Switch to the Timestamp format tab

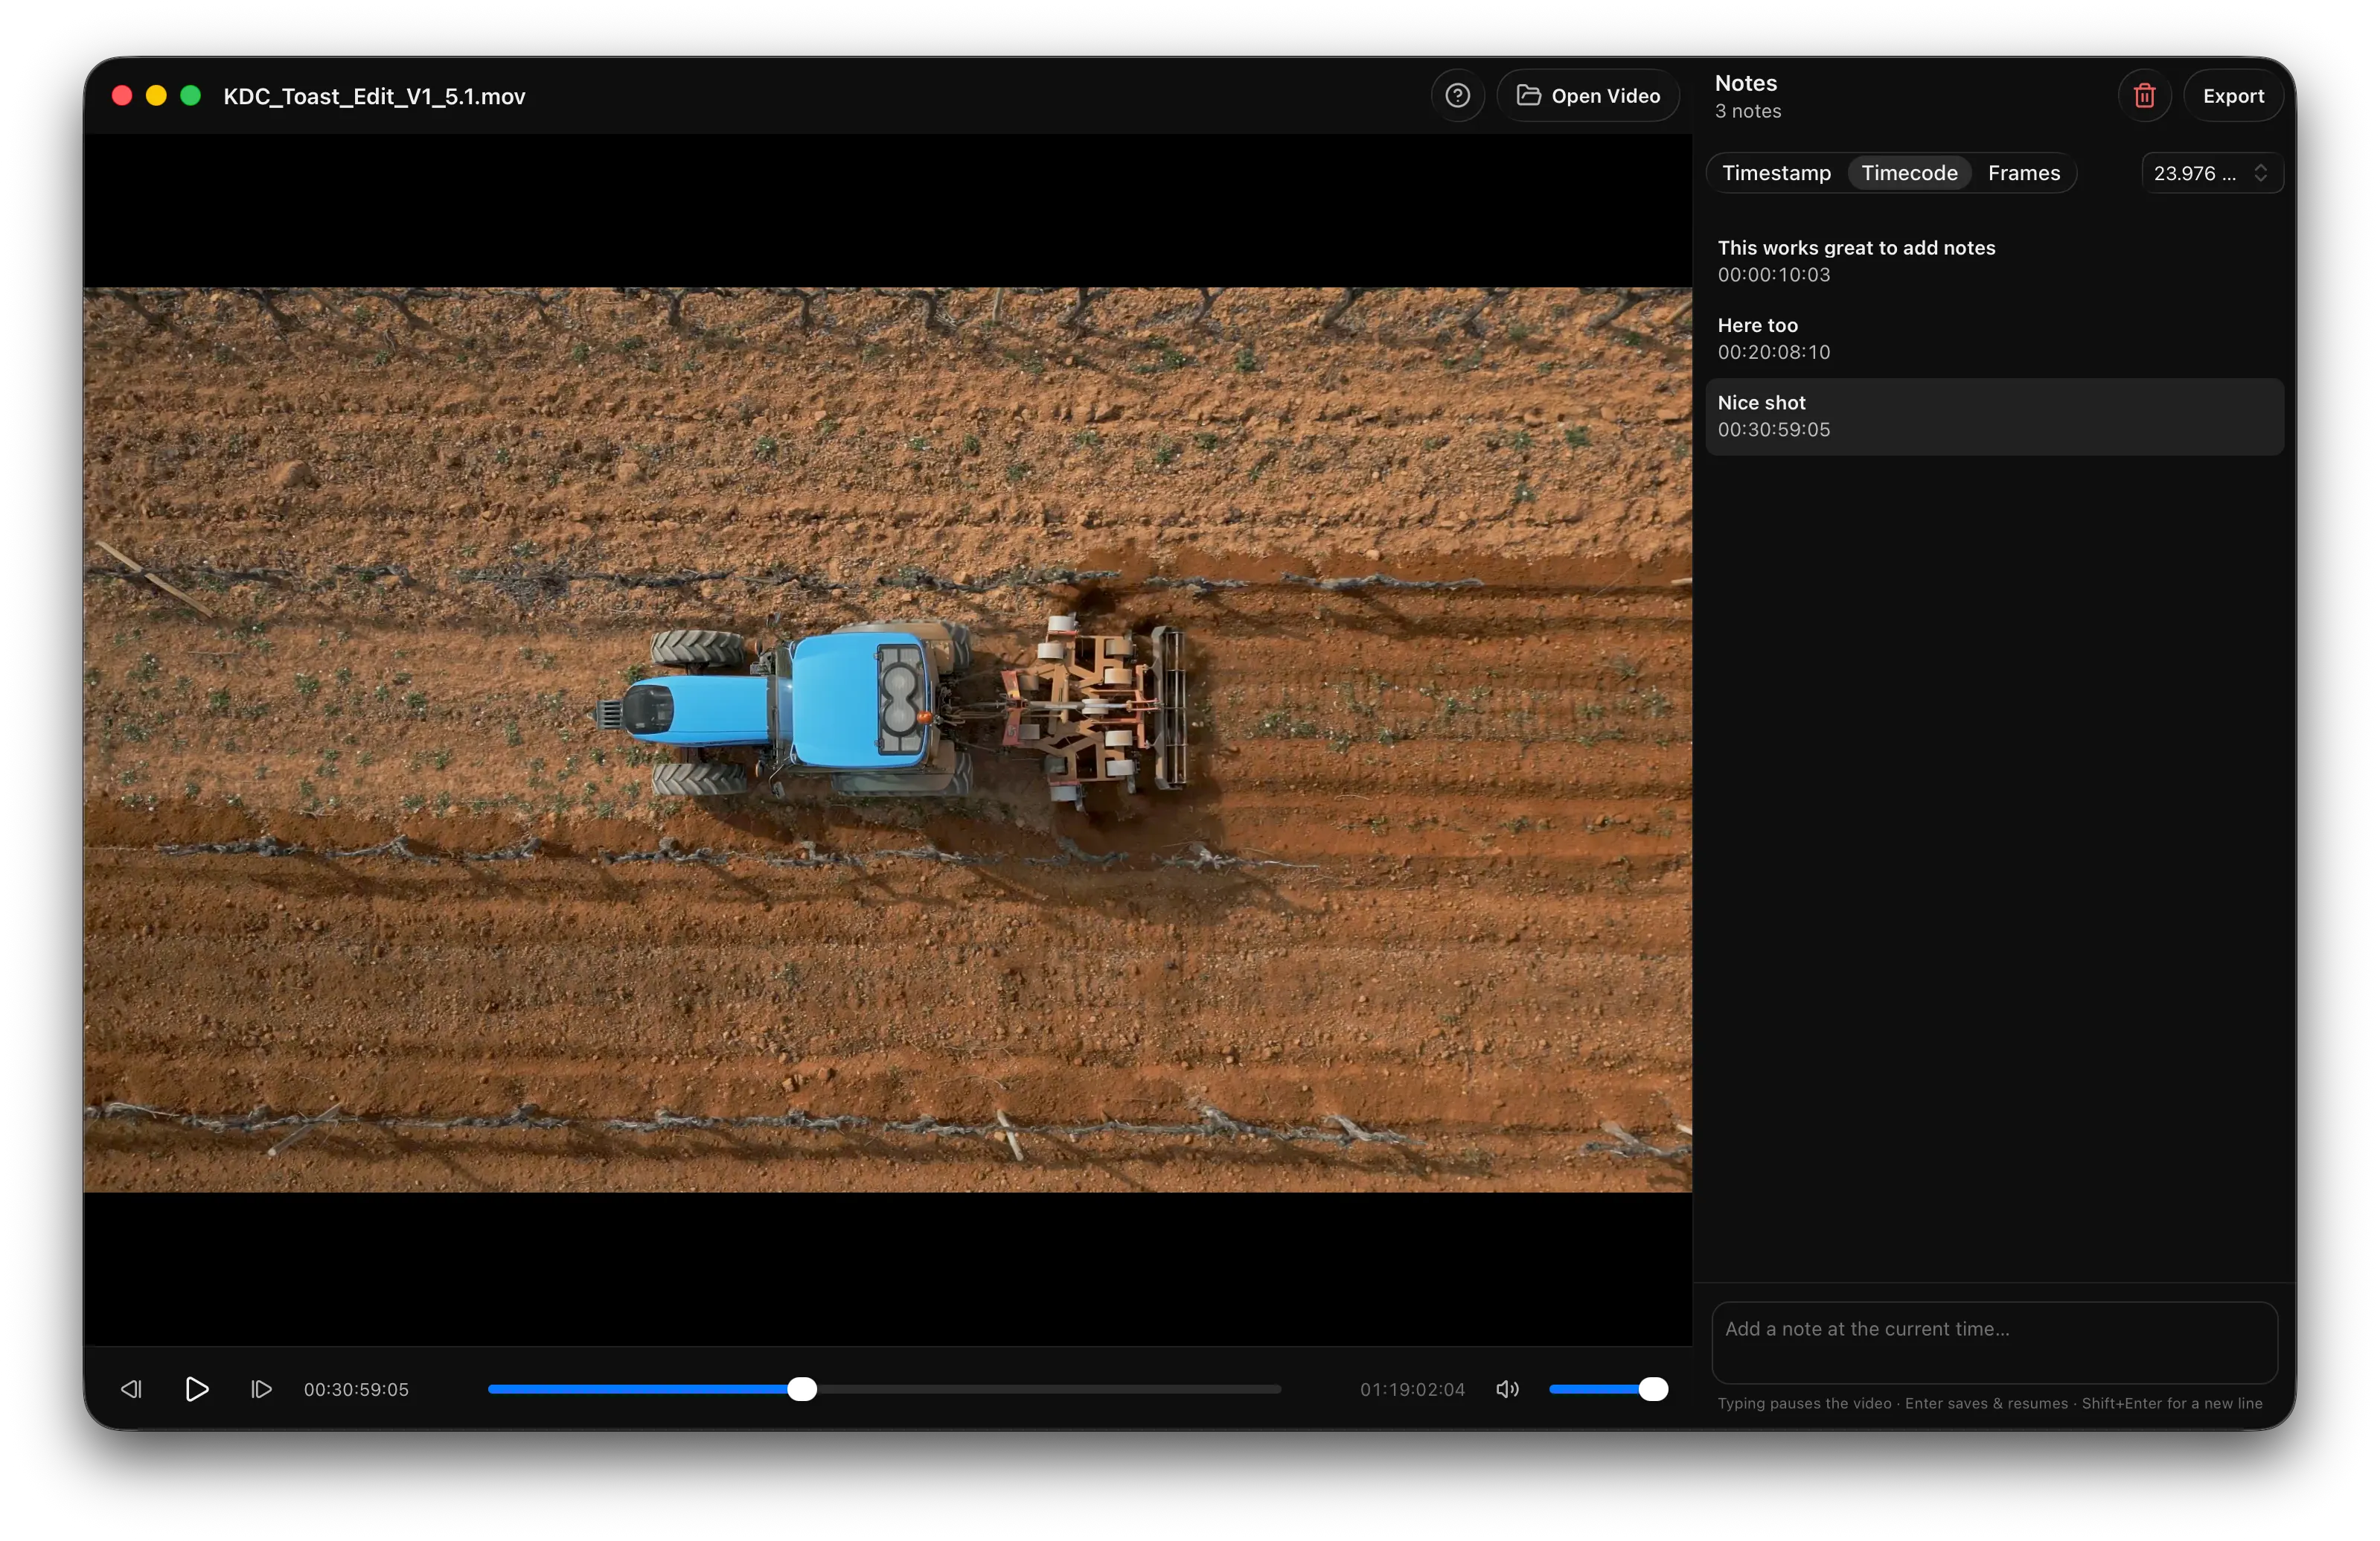click(1776, 173)
